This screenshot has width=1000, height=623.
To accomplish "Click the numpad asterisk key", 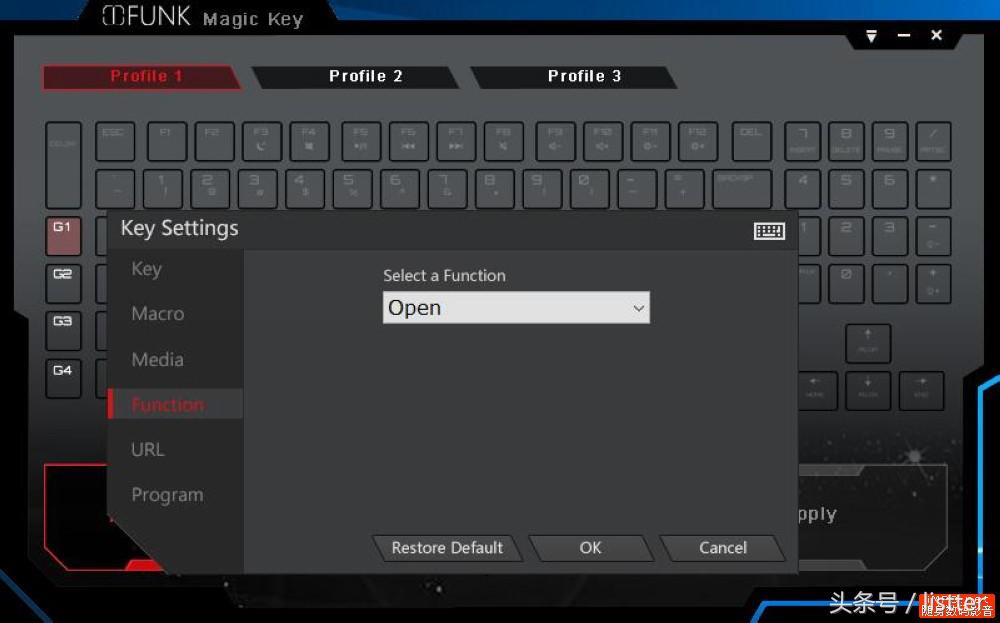I will point(934,189).
